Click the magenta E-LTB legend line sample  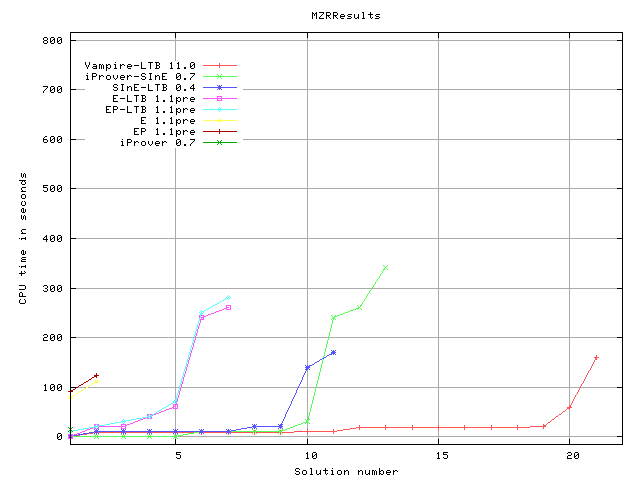tap(220, 98)
